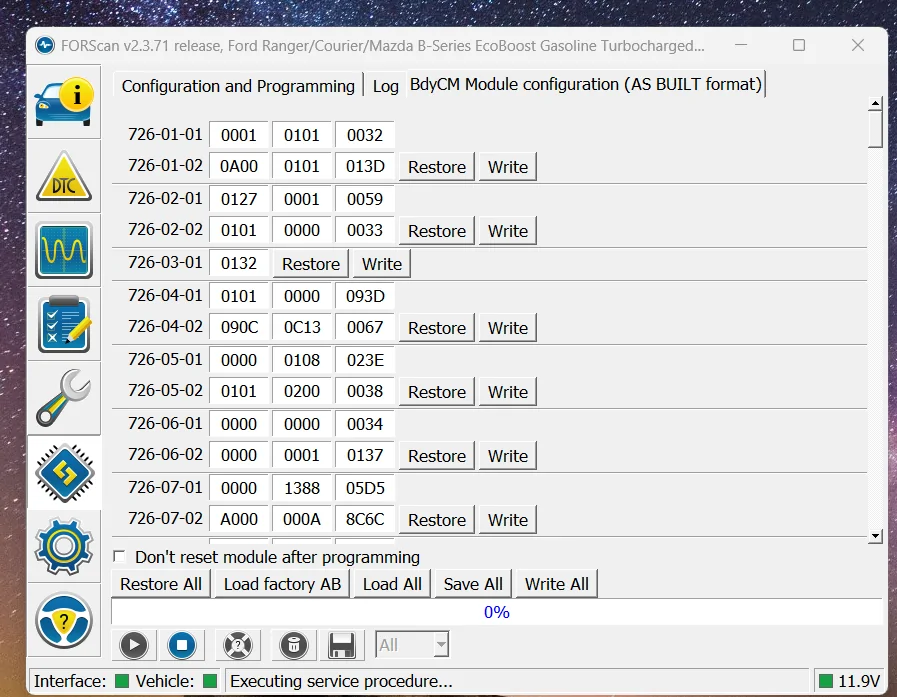897x697 pixels.
Task: Open the settings gear section
Action: (63, 546)
